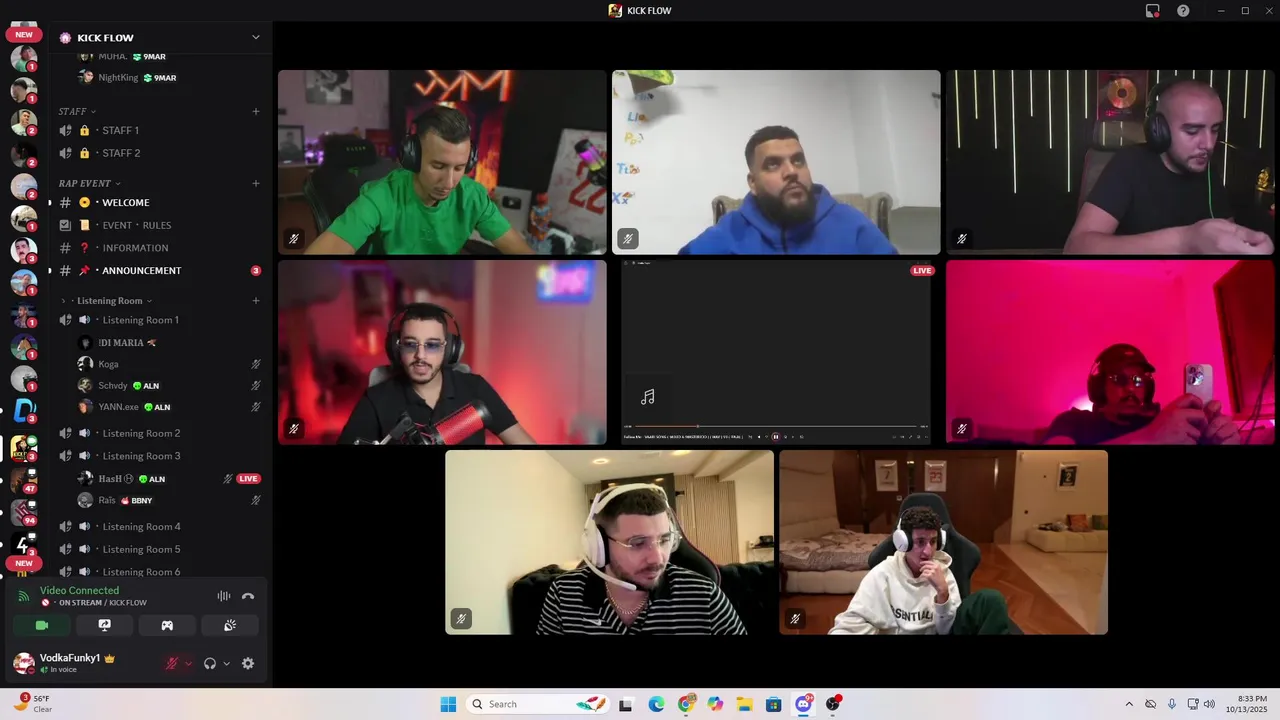Image resolution: width=1280 pixels, height=720 pixels.
Task: Open the ON STREAM / KICK FLOW link
Action: tap(93, 603)
